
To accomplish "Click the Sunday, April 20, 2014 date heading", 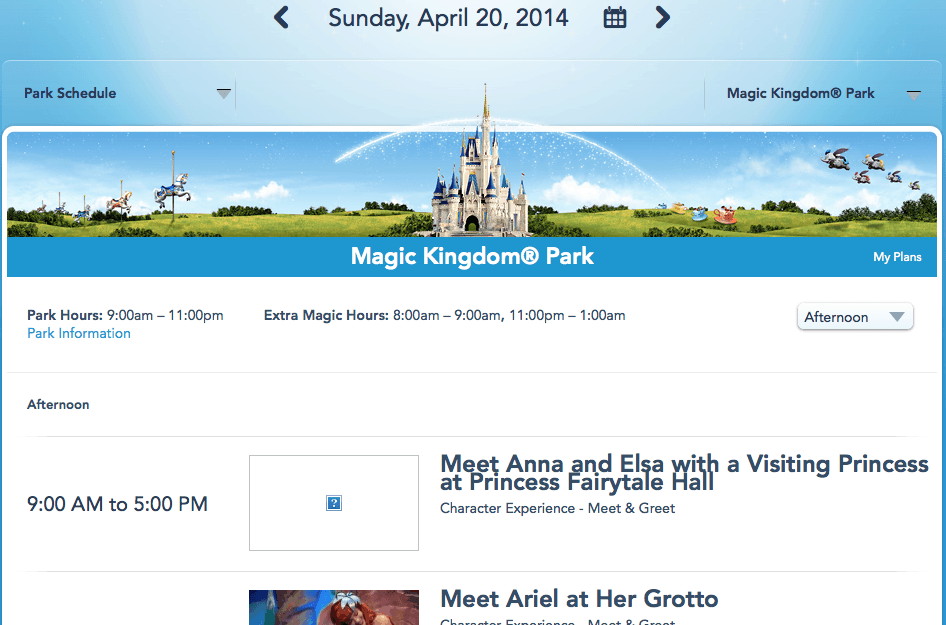I will click(x=448, y=18).
